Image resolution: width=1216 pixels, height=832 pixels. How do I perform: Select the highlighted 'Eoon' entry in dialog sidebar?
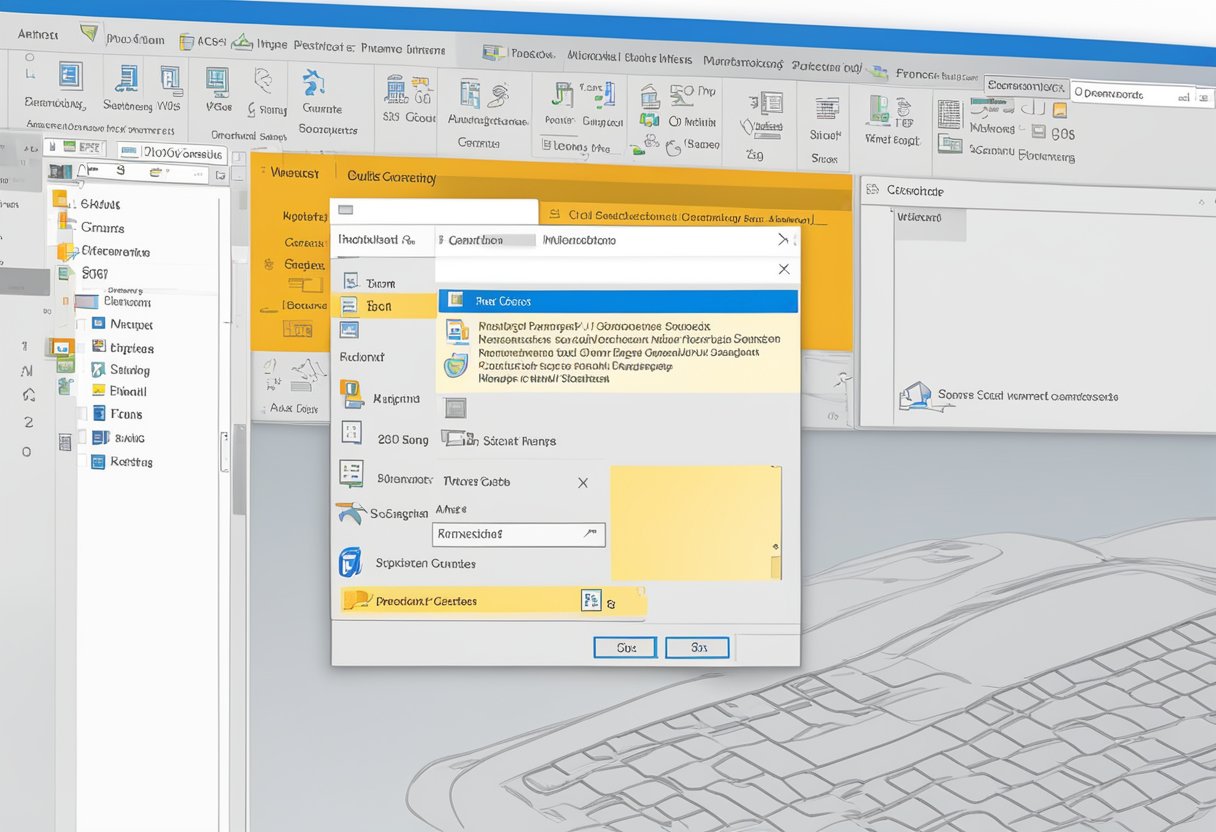380,307
